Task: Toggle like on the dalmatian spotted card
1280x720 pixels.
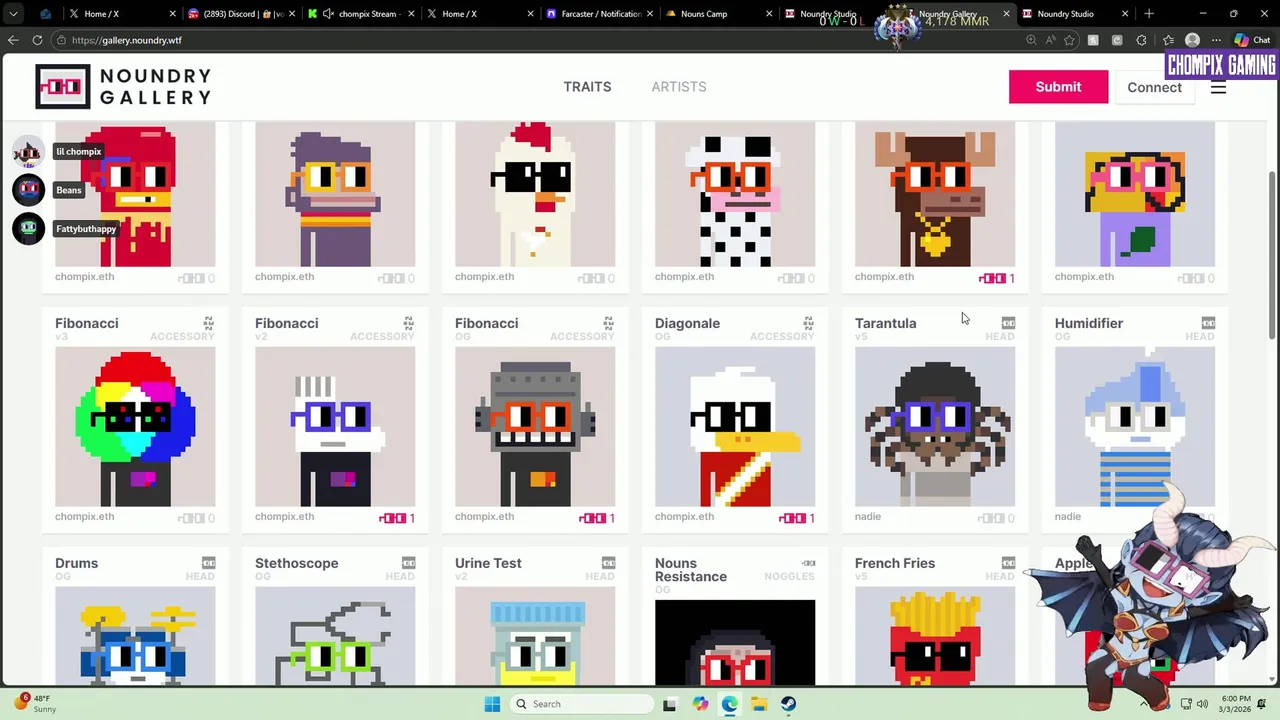Action: click(797, 278)
